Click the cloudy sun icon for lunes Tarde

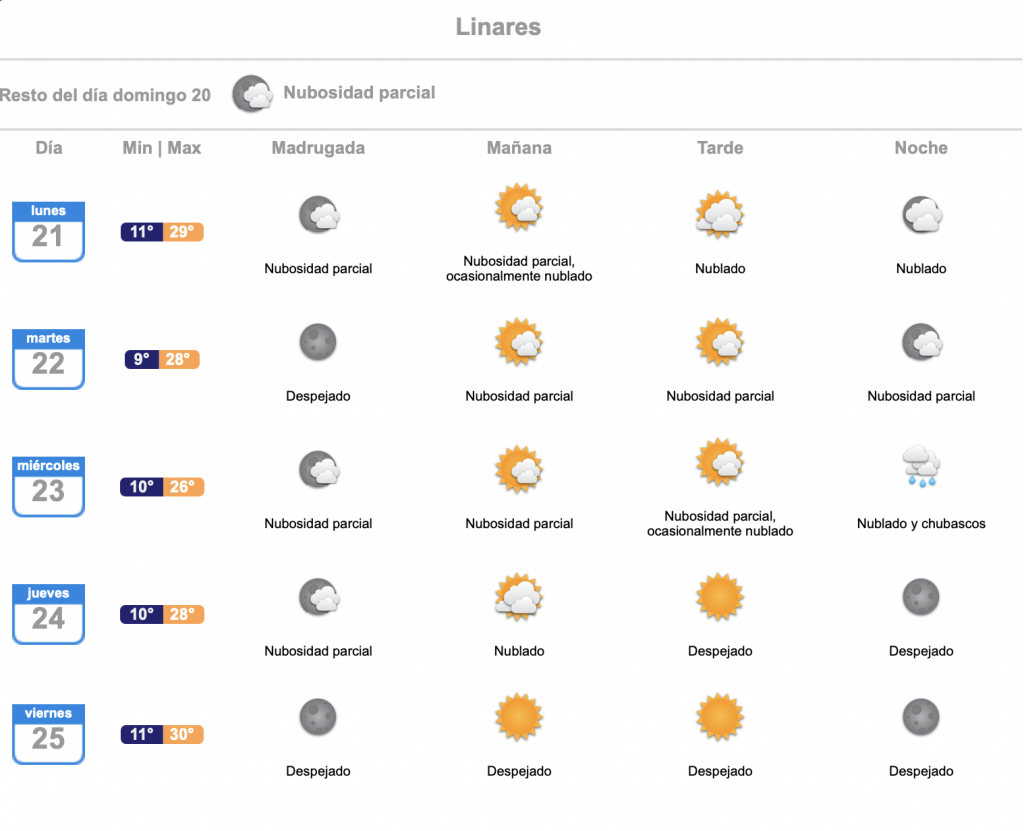tap(720, 214)
